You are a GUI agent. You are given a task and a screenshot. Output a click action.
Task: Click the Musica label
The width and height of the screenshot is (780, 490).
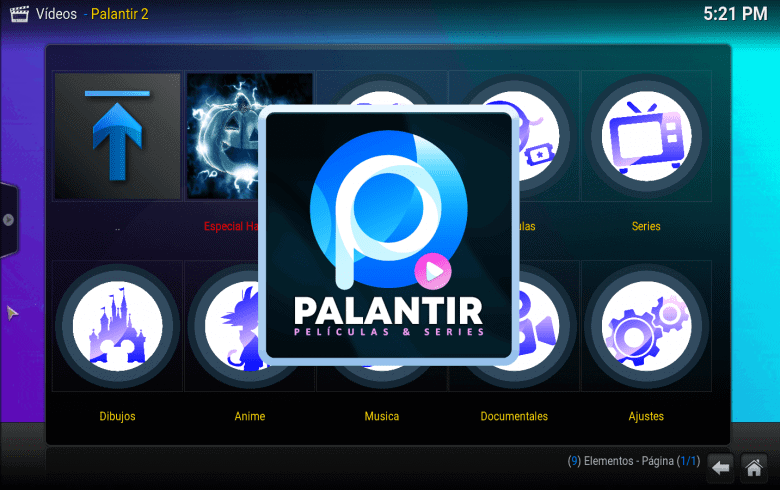[382, 416]
